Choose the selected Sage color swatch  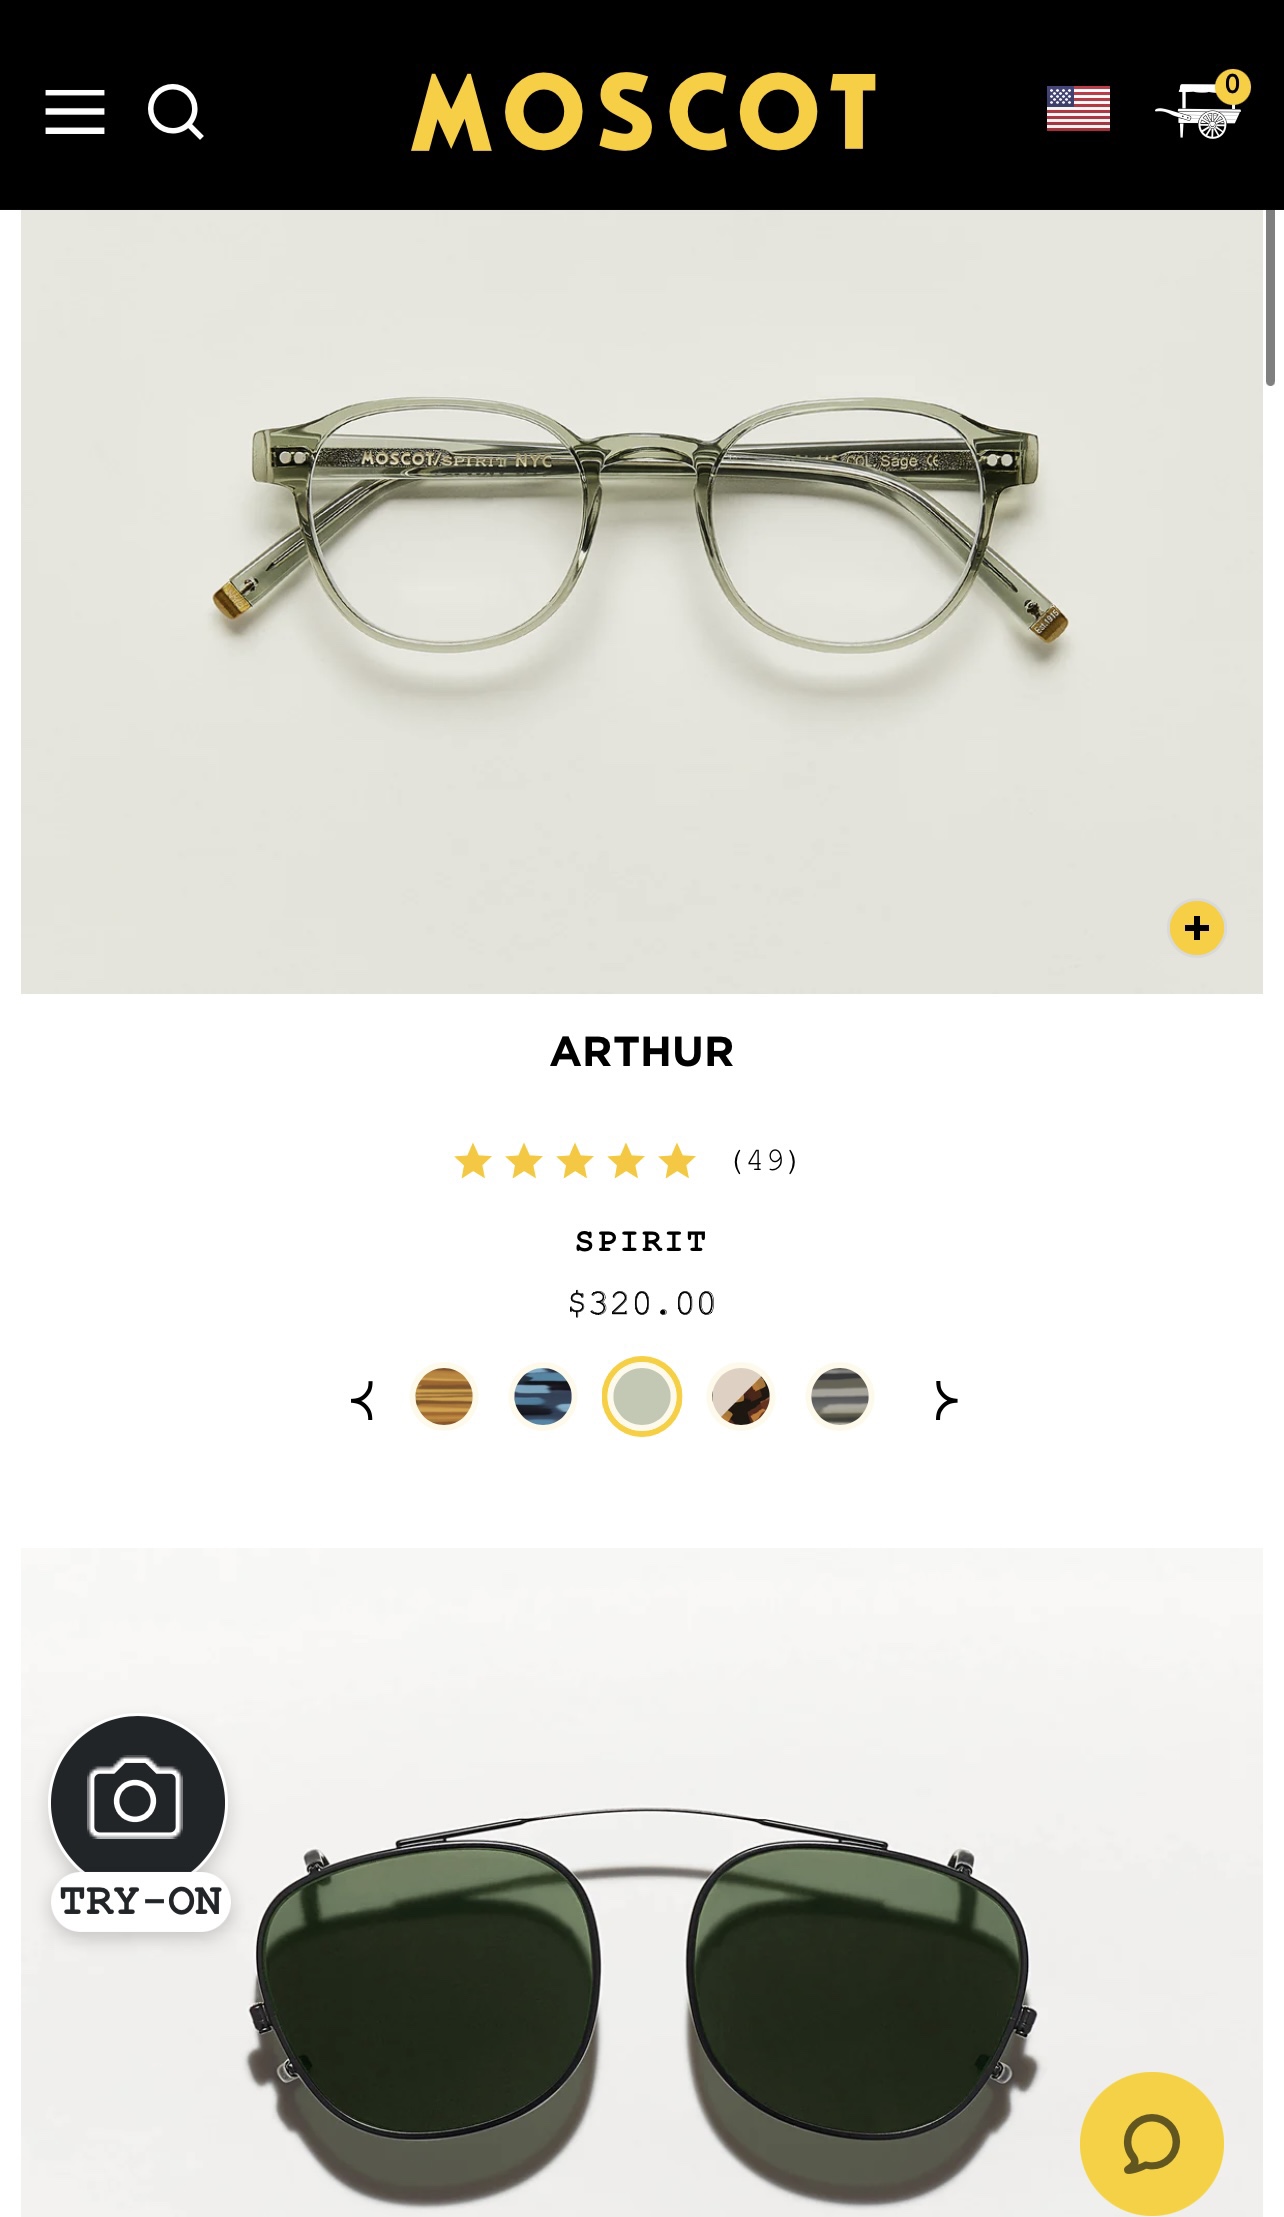coord(642,1396)
